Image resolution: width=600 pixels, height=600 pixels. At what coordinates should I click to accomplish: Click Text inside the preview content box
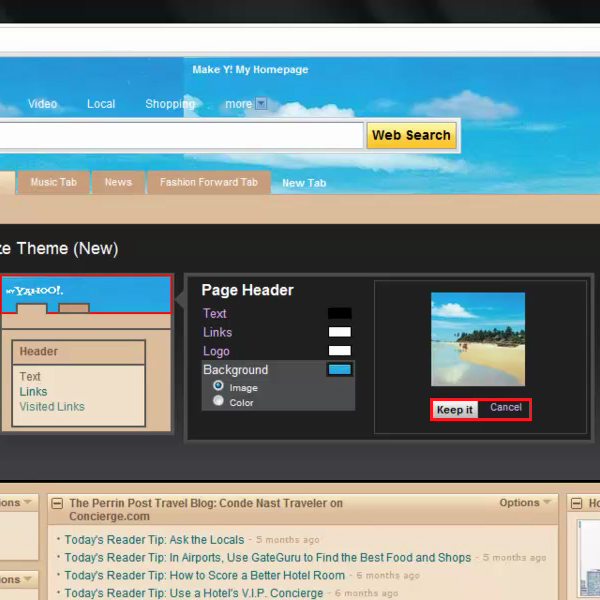click(x=30, y=377)
